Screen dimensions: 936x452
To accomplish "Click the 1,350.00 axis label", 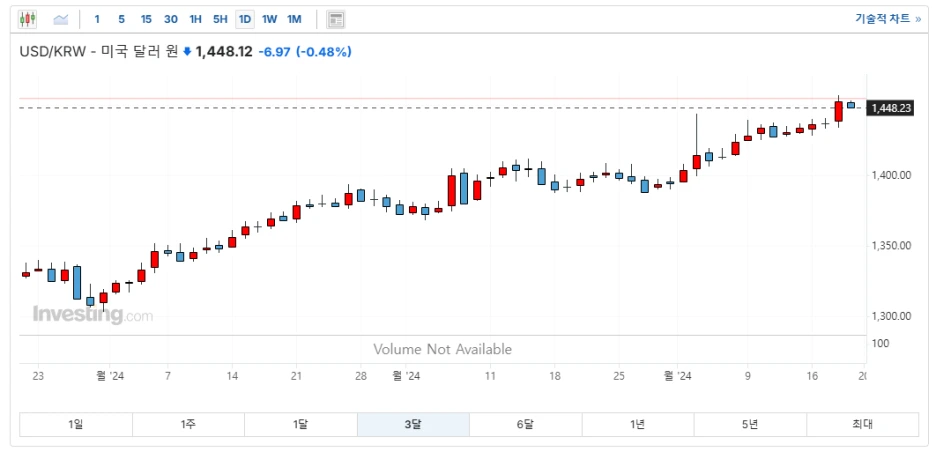I will [889, 245].
